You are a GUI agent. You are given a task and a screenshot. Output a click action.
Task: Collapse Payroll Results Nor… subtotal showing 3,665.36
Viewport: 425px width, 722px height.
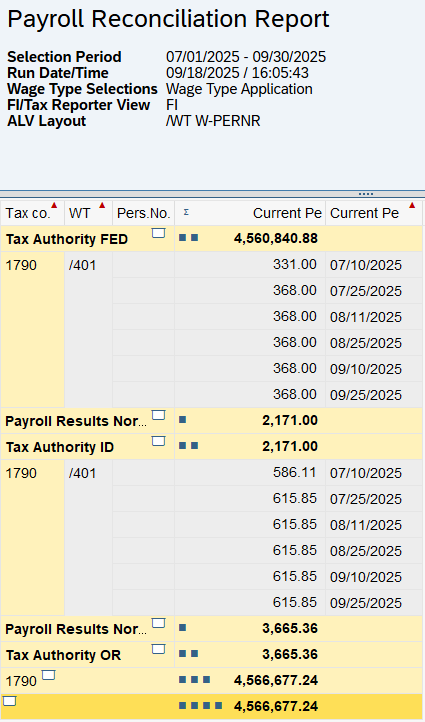point(158,623)
